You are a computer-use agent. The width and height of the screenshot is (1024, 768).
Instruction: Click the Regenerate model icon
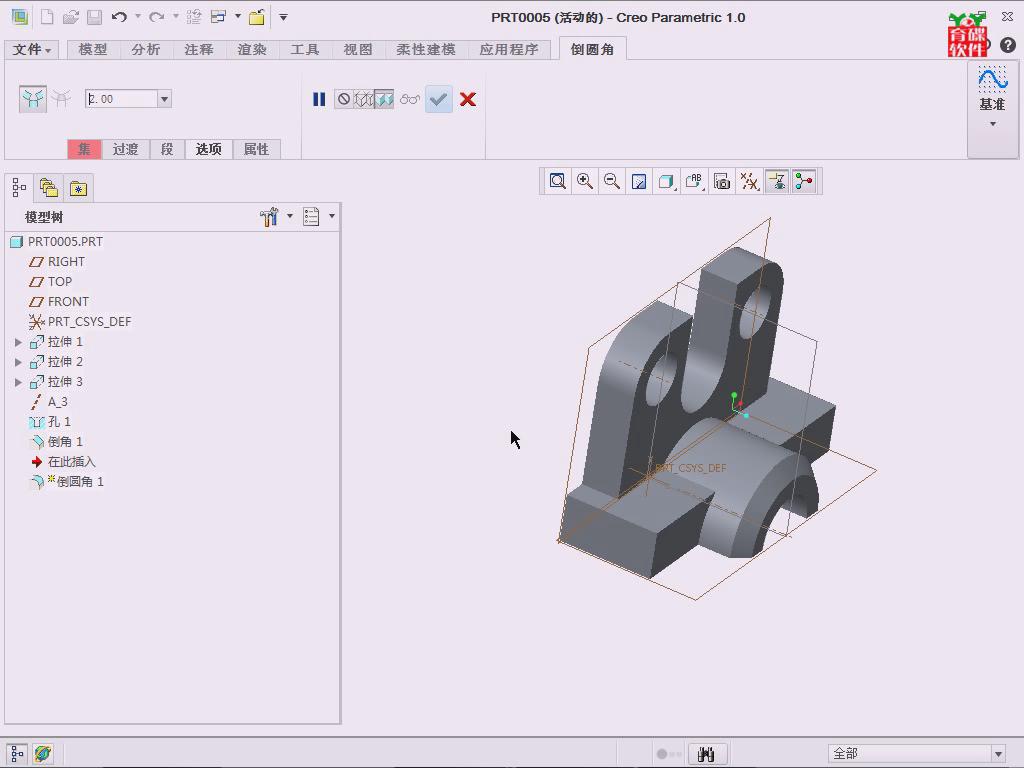click(194, 17)
